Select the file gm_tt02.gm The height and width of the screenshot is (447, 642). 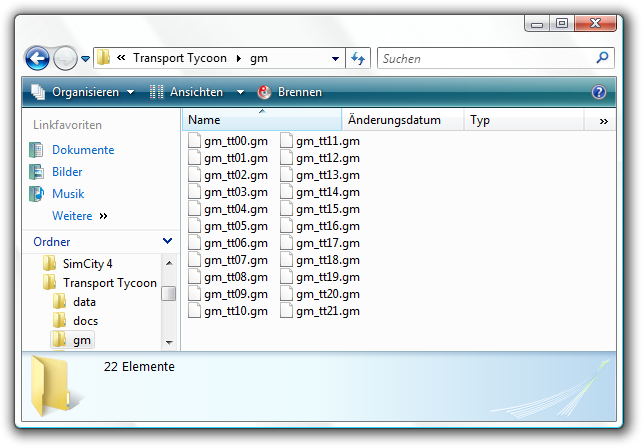point(236,175)
